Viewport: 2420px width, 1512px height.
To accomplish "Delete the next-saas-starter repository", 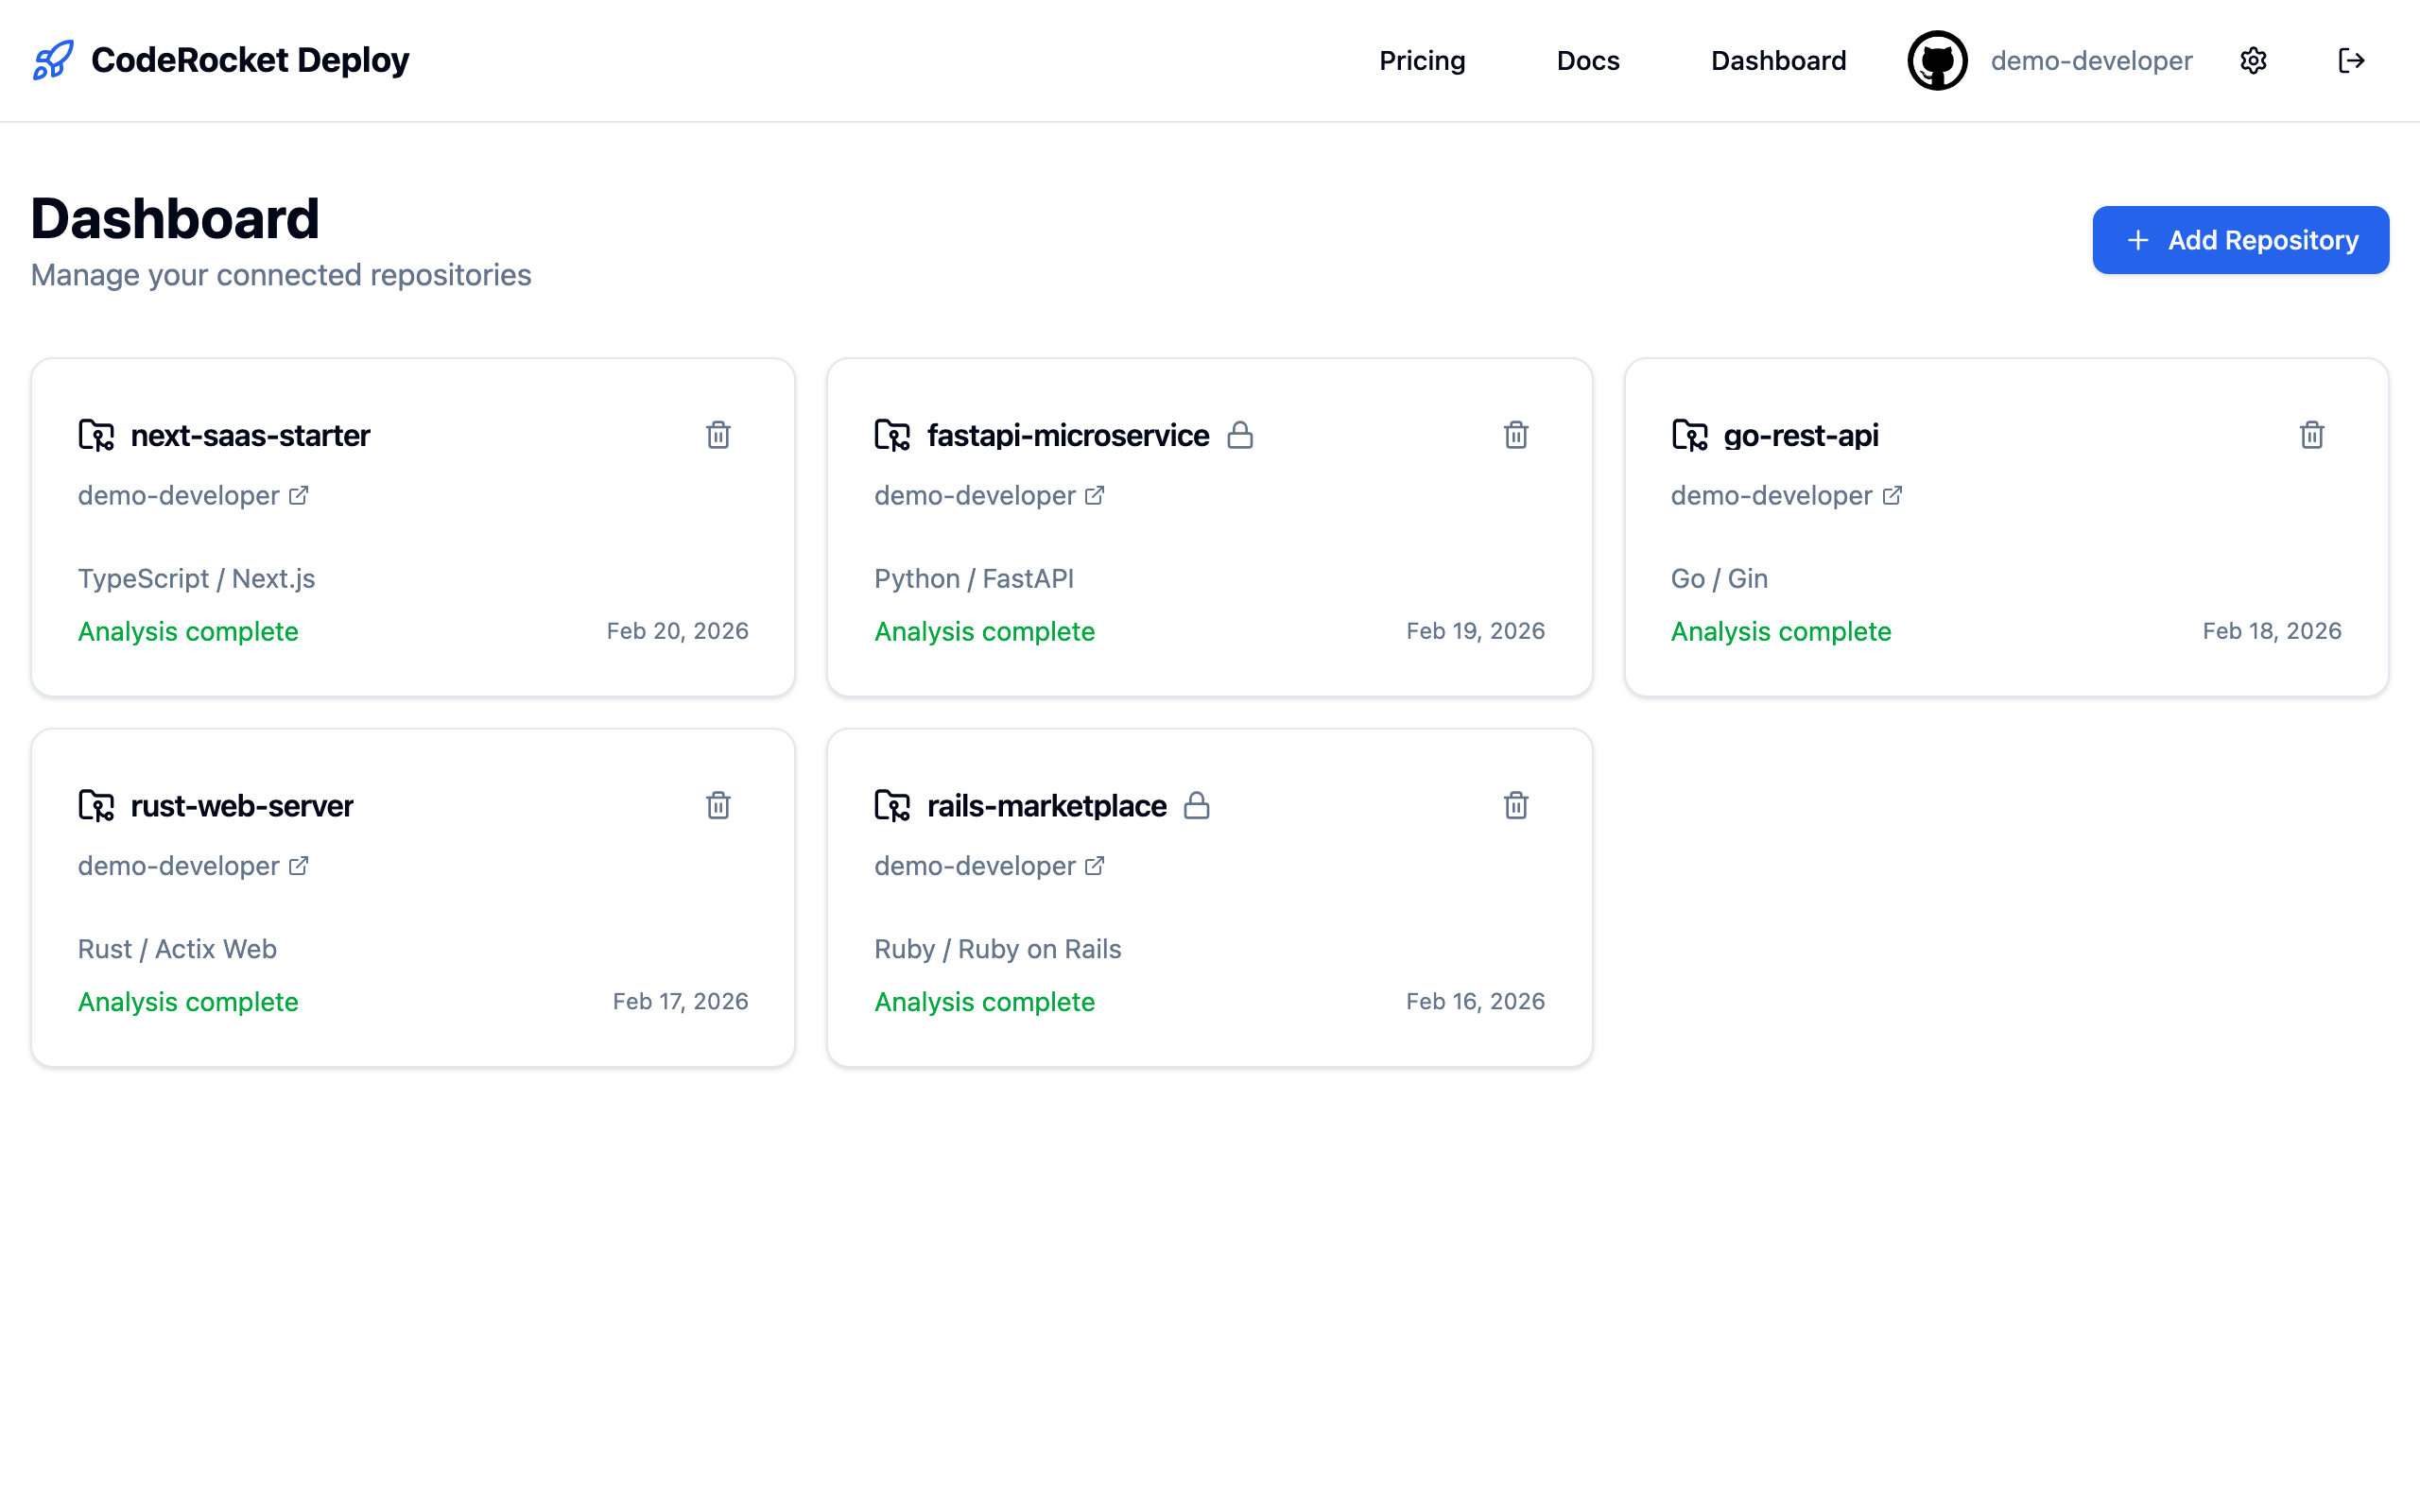I will coord(717,435).
